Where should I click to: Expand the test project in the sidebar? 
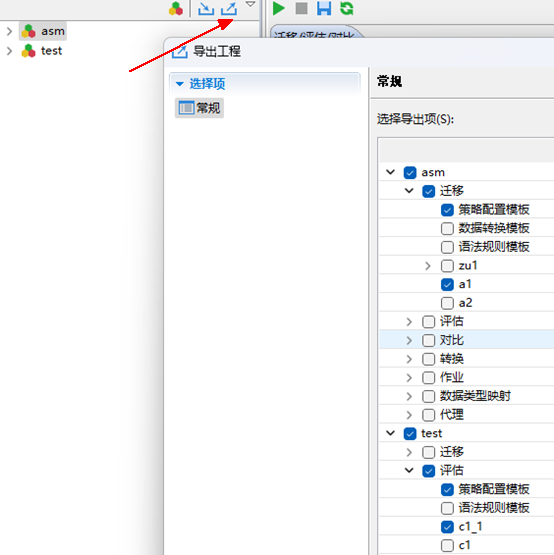(x=10, y=51)
